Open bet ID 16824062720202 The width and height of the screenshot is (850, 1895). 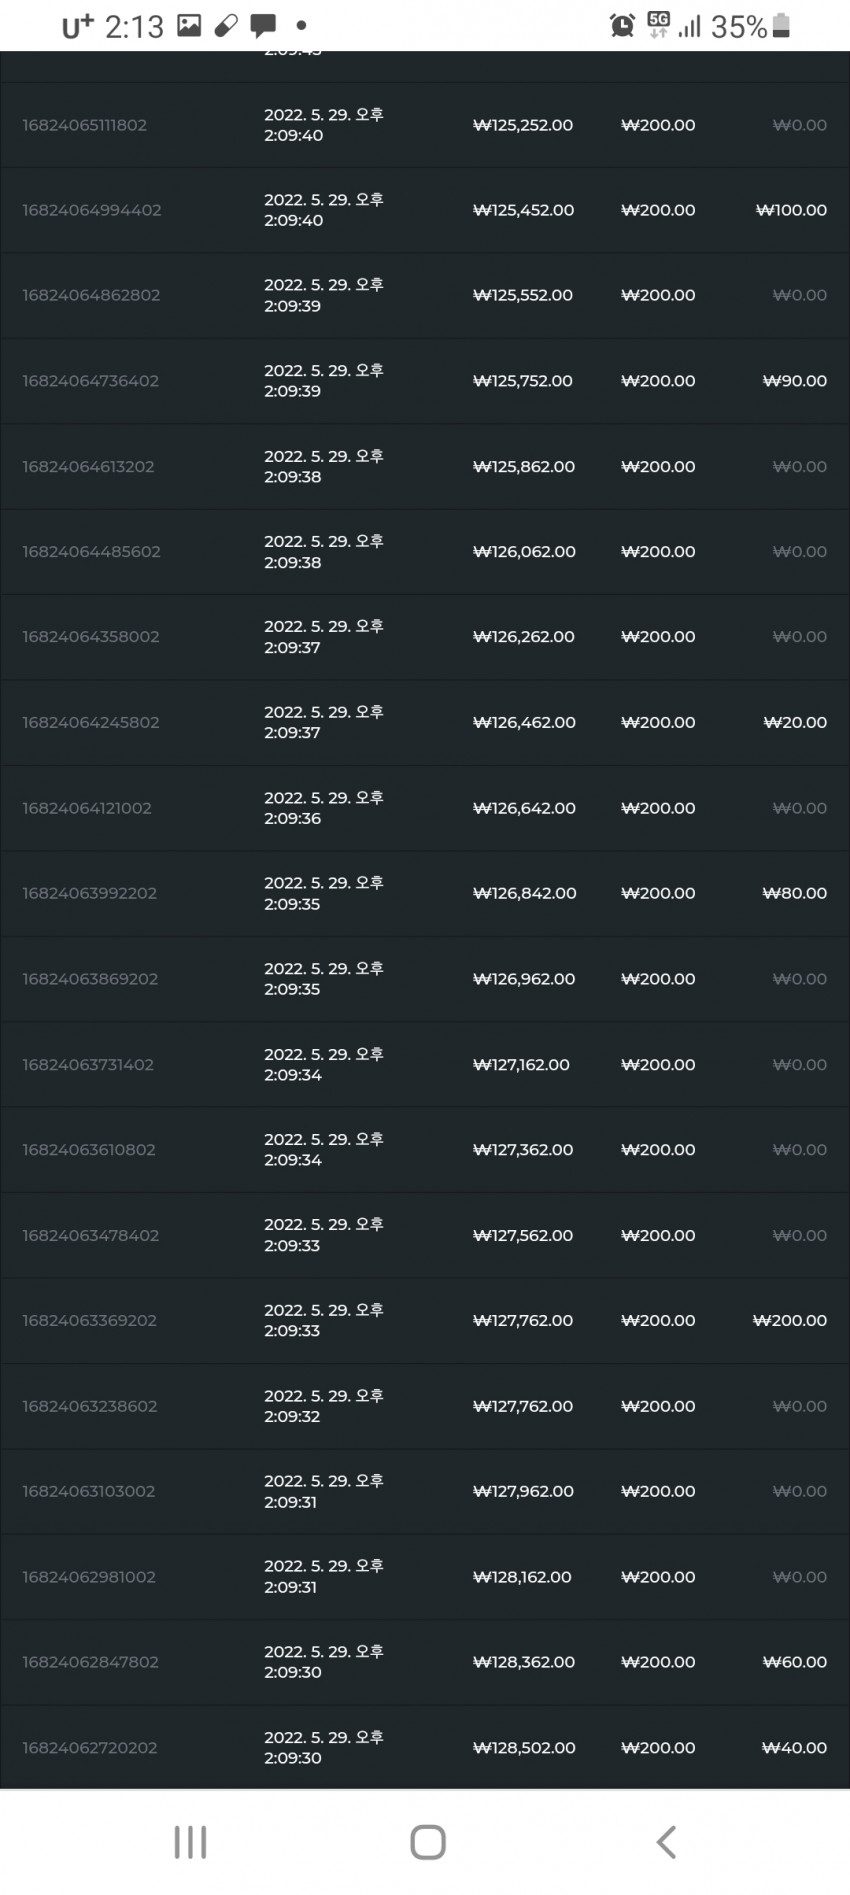click(x=89, y=1747)
